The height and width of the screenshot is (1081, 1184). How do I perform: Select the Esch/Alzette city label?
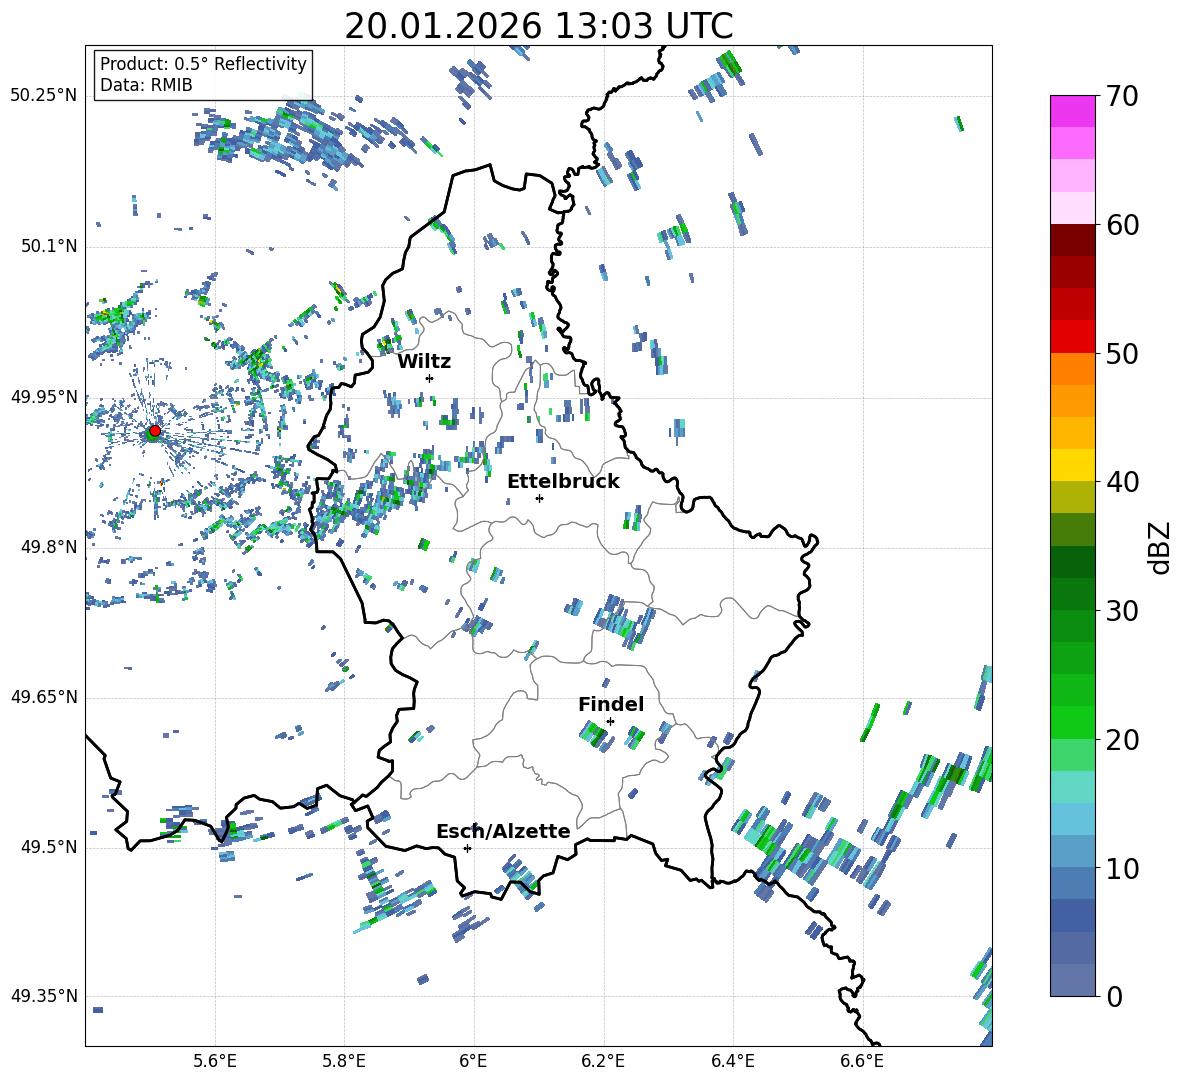[503, 831]
